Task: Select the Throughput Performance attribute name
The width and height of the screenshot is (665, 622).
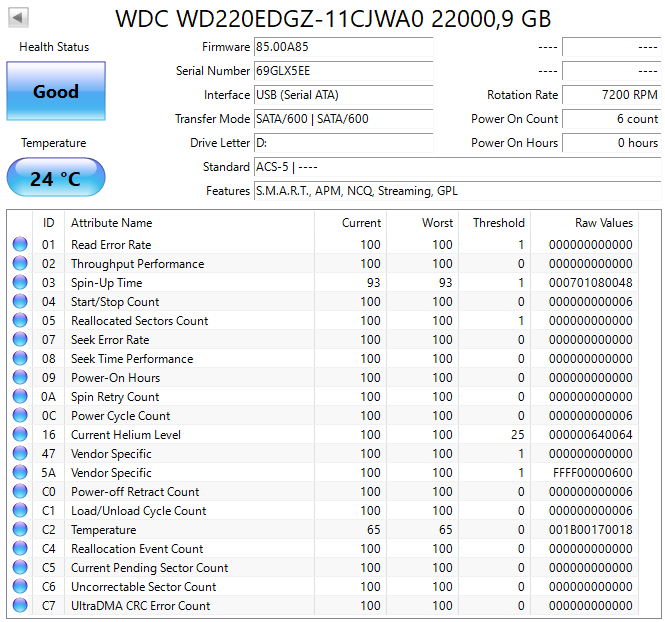Action: click(x=137, y=264)
